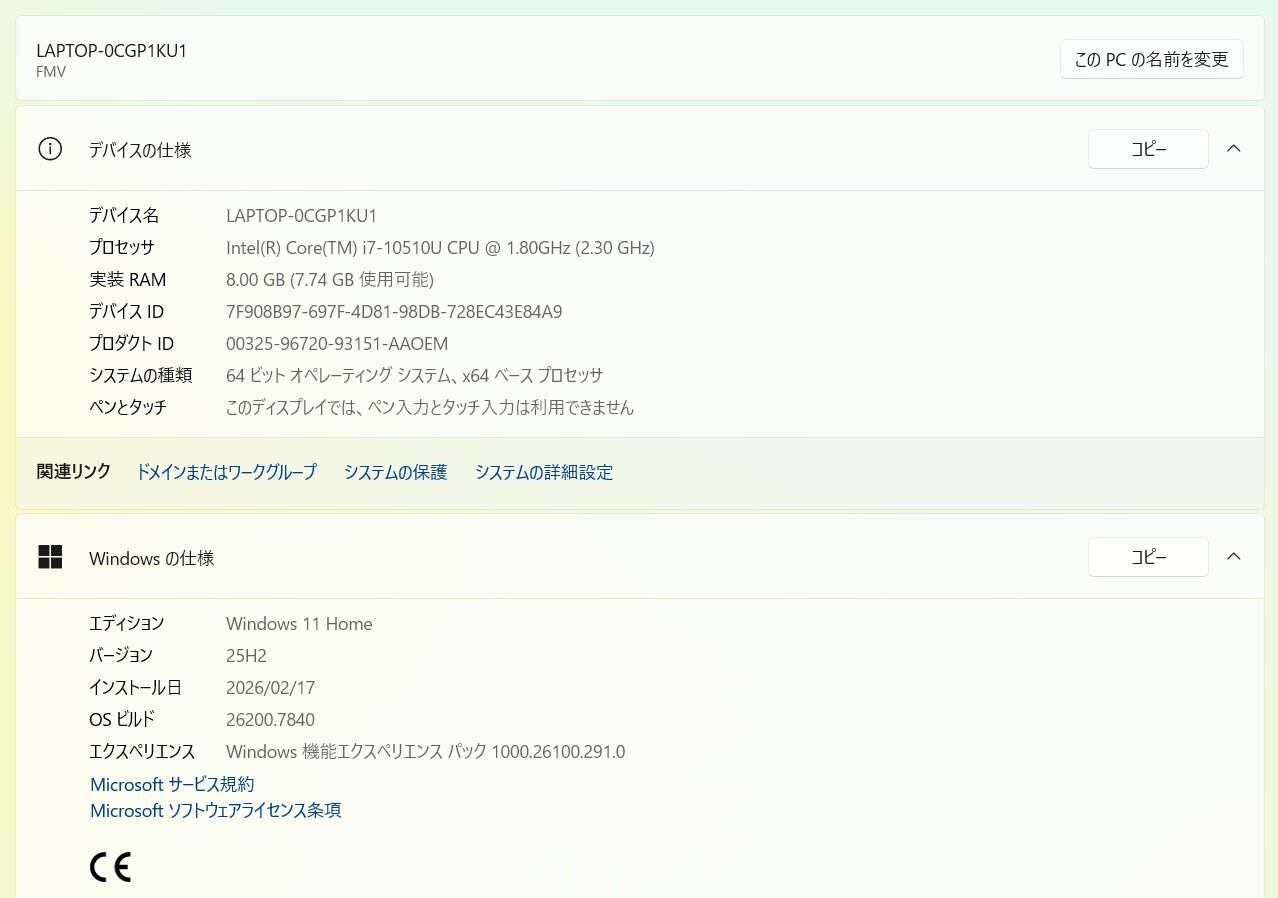Image resolution: width=1278 pixels, height=898 pixels.
Task: Click the CE certification mark
Action: [110, 866]
